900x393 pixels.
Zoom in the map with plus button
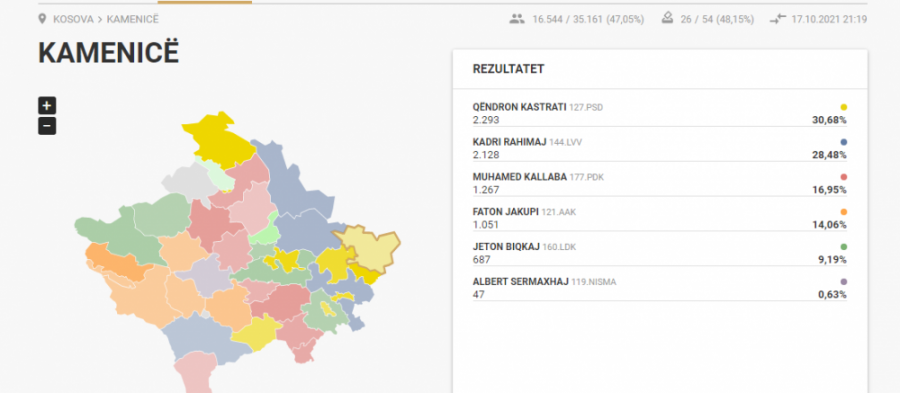(x=47, y=106)
